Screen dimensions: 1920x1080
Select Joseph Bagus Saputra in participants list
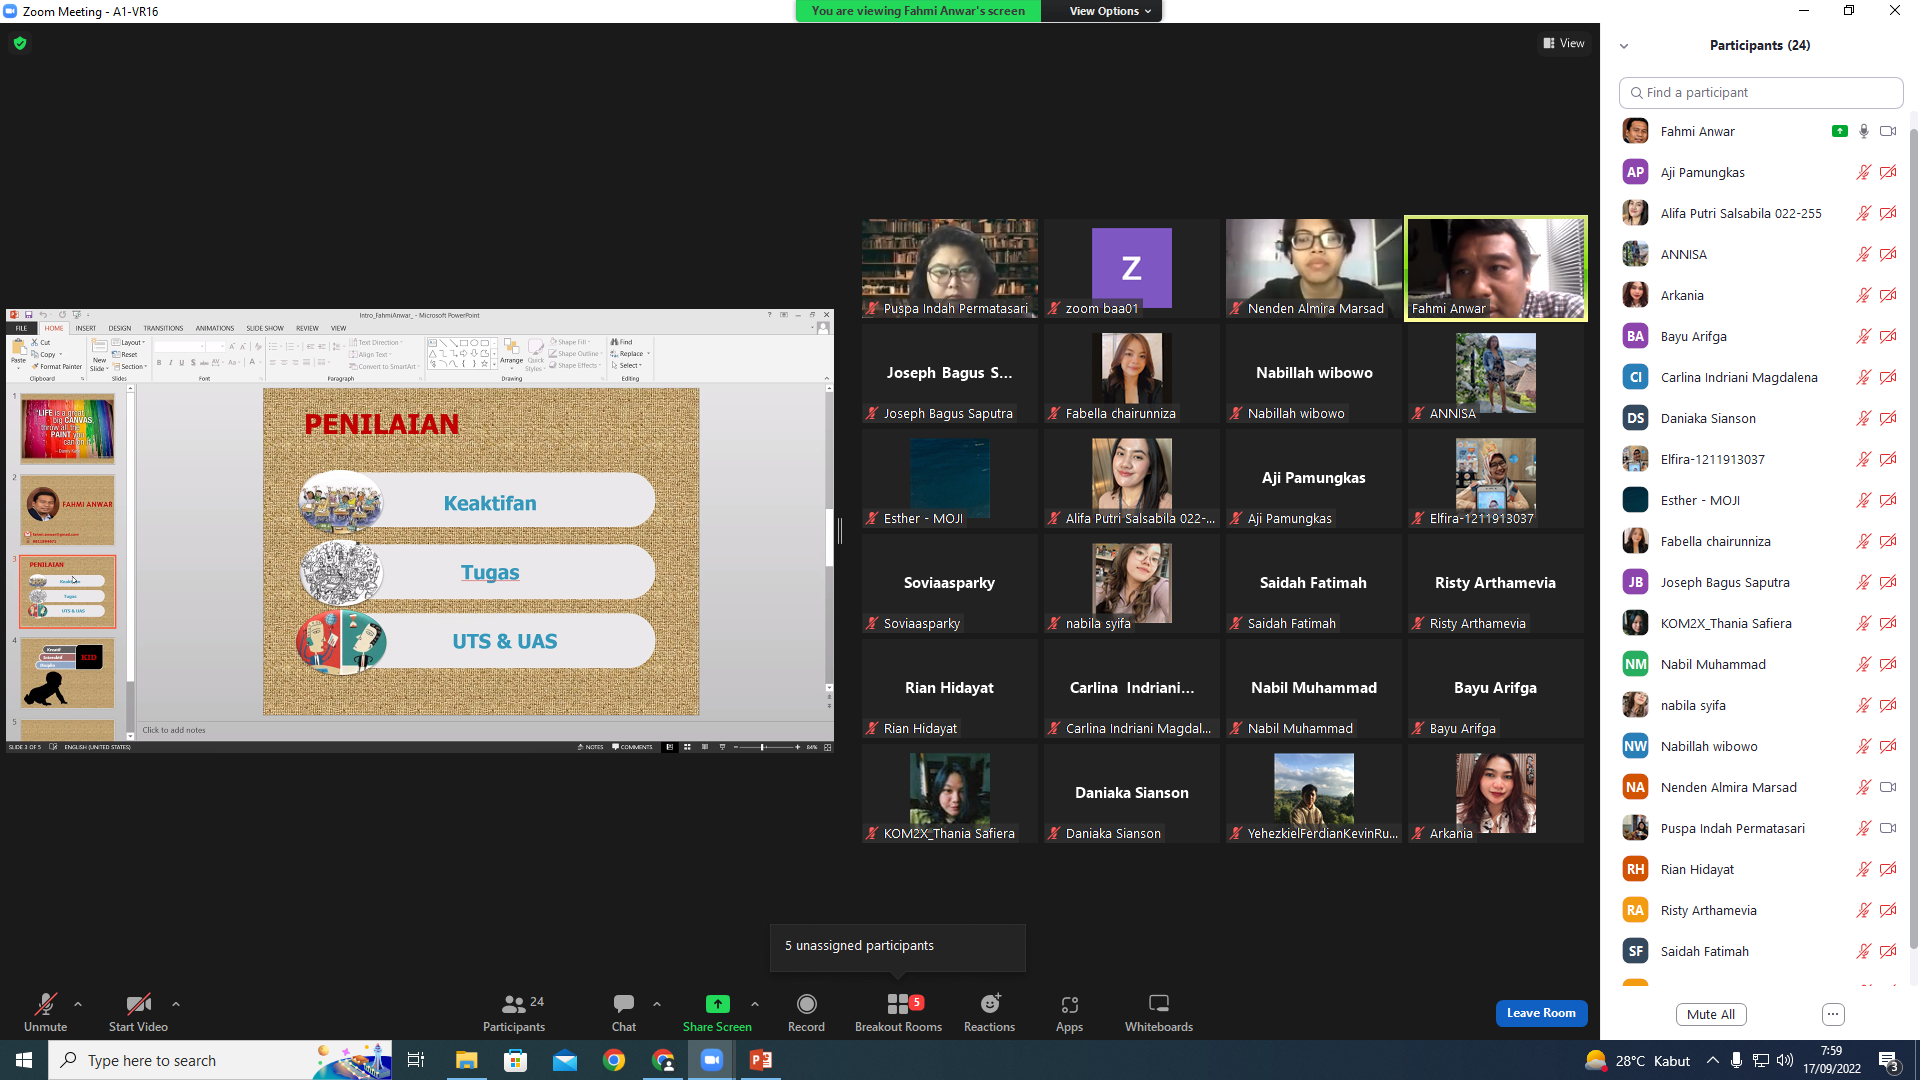click(x=1760, y=582)
